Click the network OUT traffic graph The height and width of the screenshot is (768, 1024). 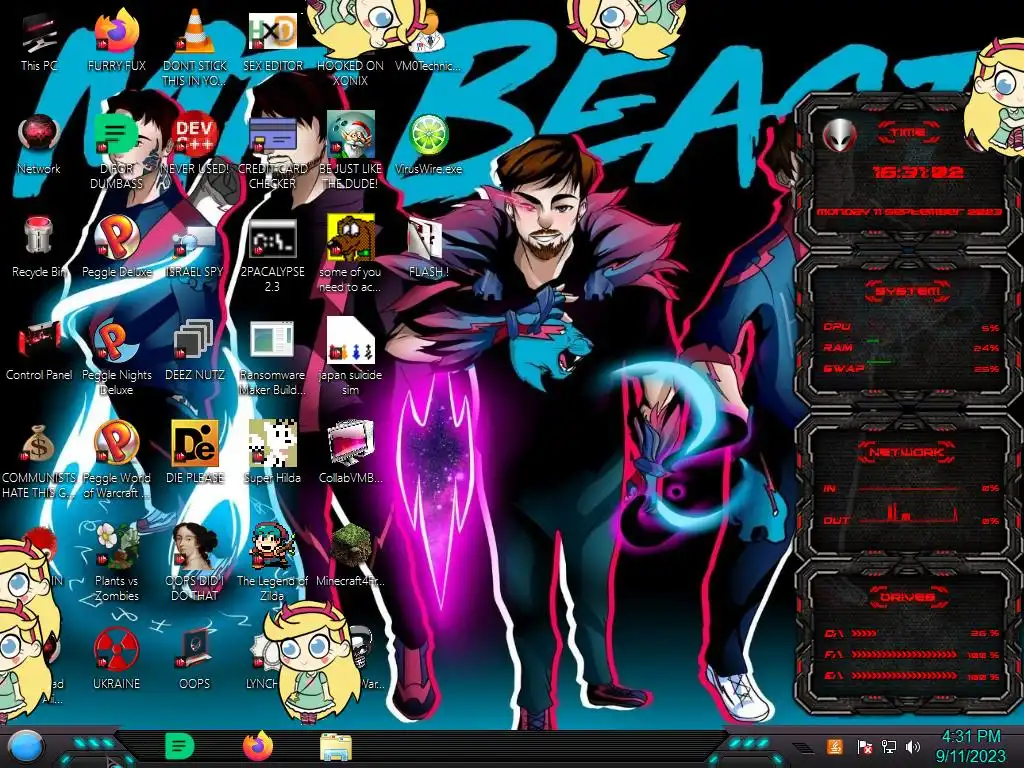pyautogui.click(x=910, y=514)
